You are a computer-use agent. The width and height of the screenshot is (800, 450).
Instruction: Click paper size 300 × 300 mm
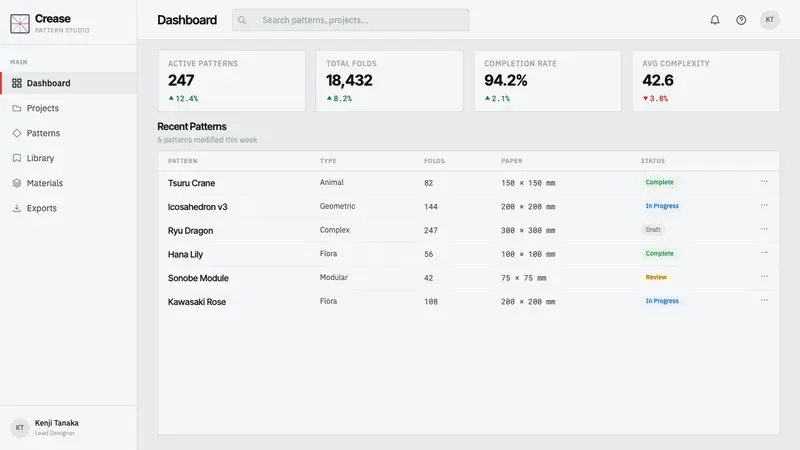point(528,231)
